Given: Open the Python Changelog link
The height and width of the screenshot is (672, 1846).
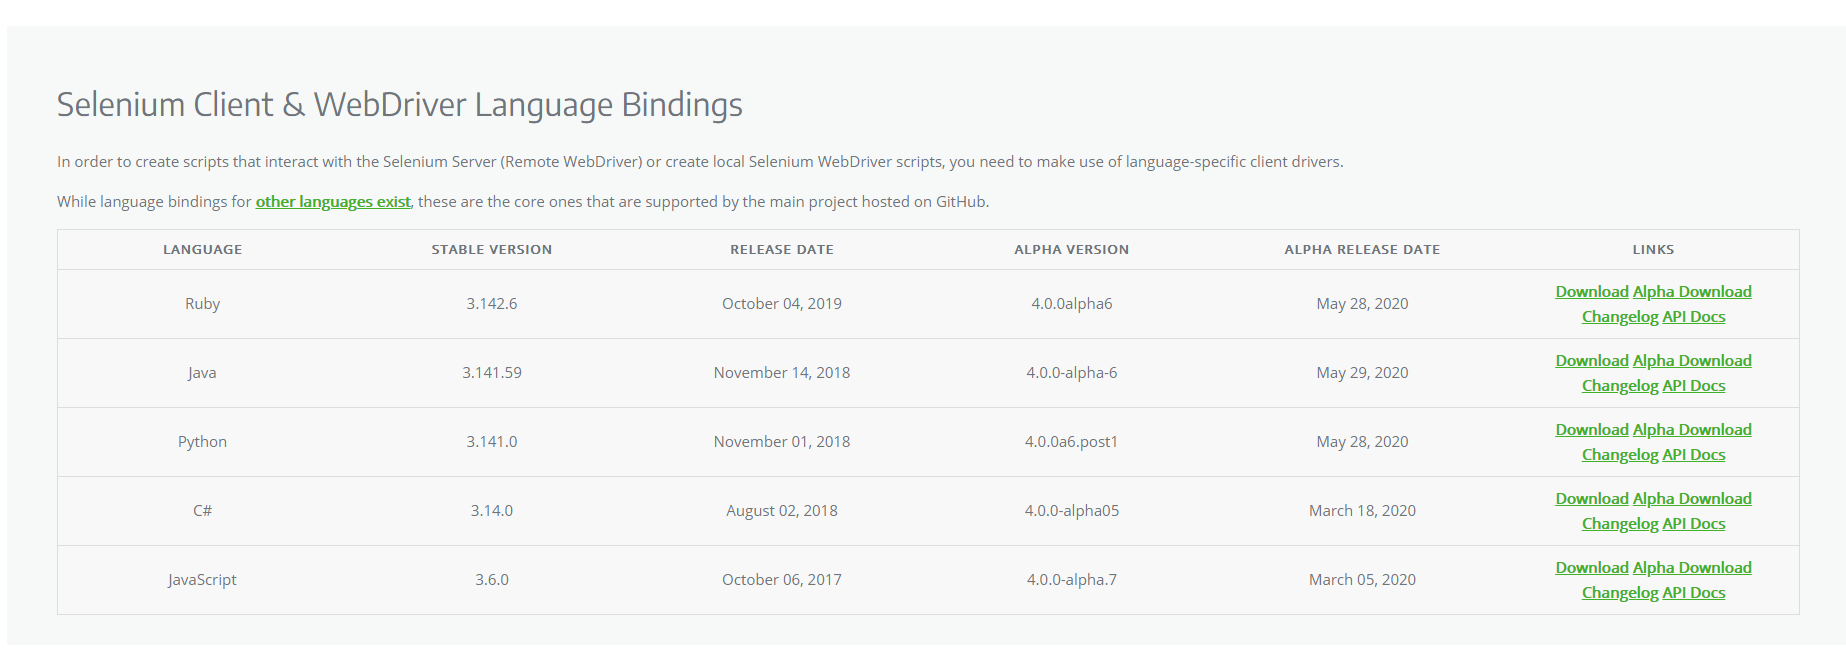Looking at the screenshot, I should click(x=1619, y=455).
